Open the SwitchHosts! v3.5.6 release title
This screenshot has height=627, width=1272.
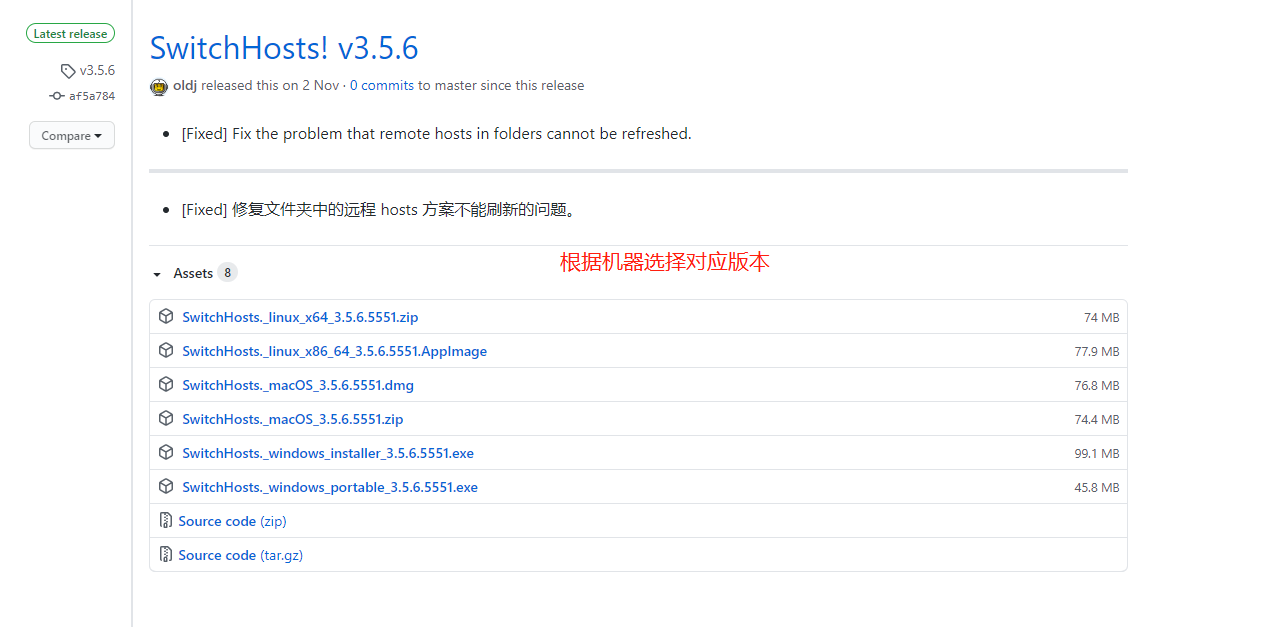[284, 48]
